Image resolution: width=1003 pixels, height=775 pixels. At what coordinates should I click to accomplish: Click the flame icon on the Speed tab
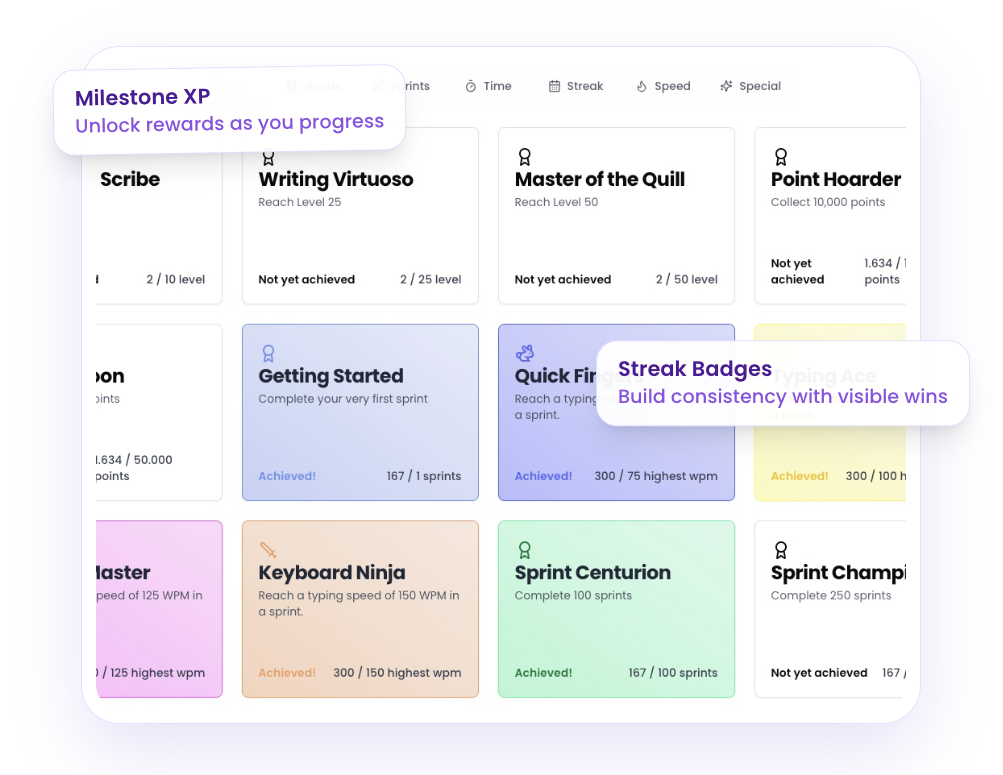pos(641,86)
